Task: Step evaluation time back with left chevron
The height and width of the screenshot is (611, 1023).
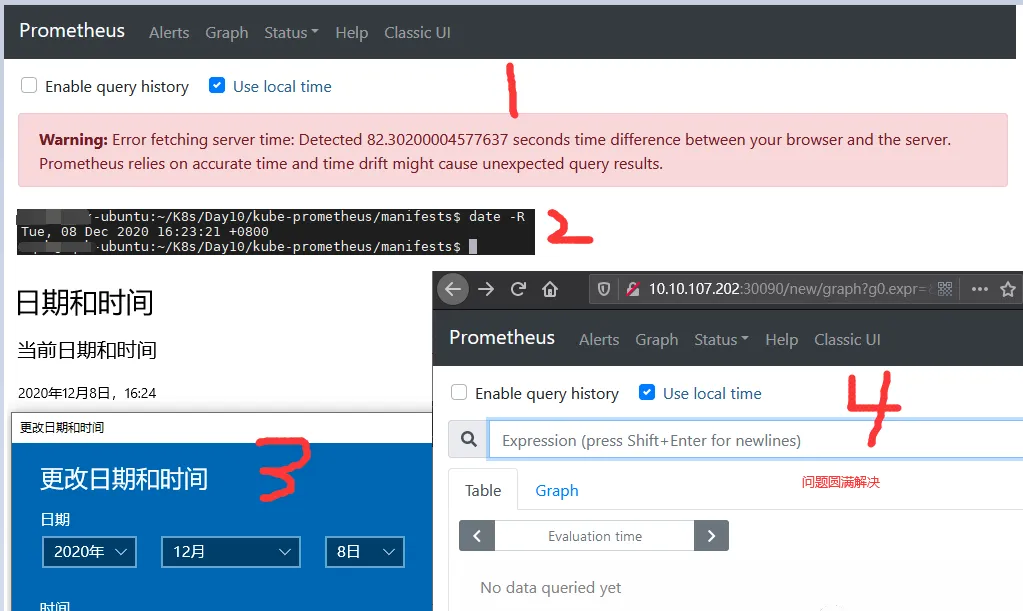Action: [477, 536]
